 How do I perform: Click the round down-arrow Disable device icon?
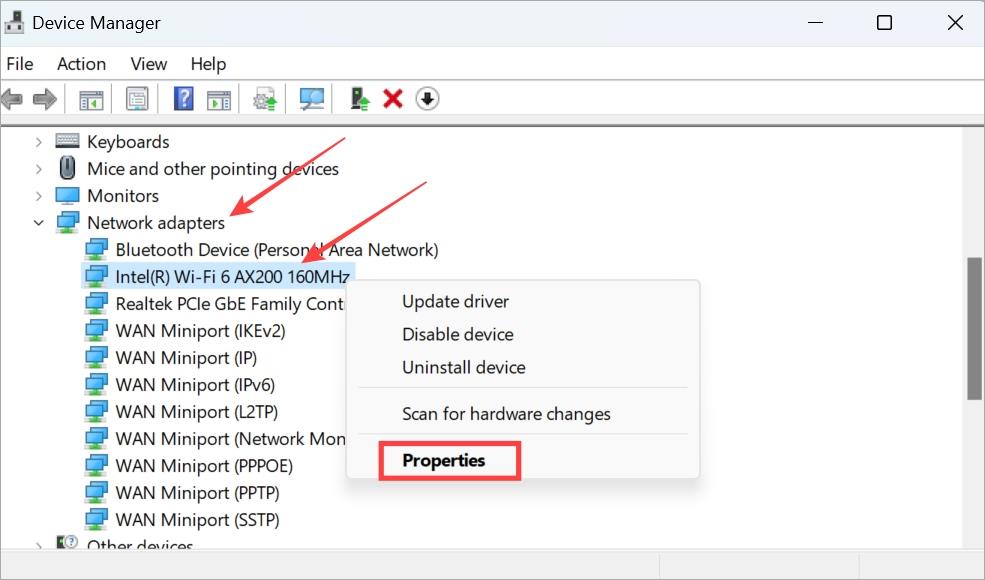427,99
